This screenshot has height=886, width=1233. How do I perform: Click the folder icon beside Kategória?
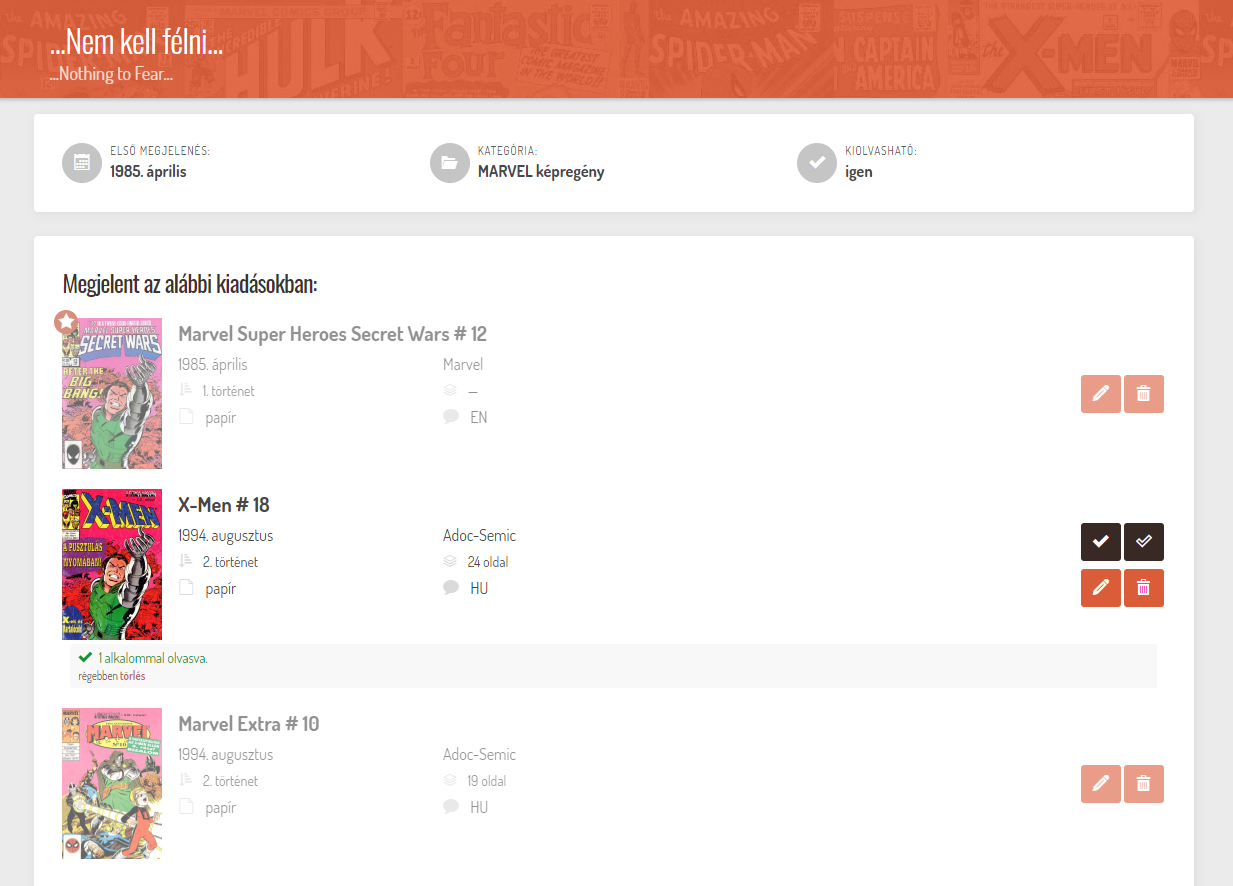[x=450, y=163]
